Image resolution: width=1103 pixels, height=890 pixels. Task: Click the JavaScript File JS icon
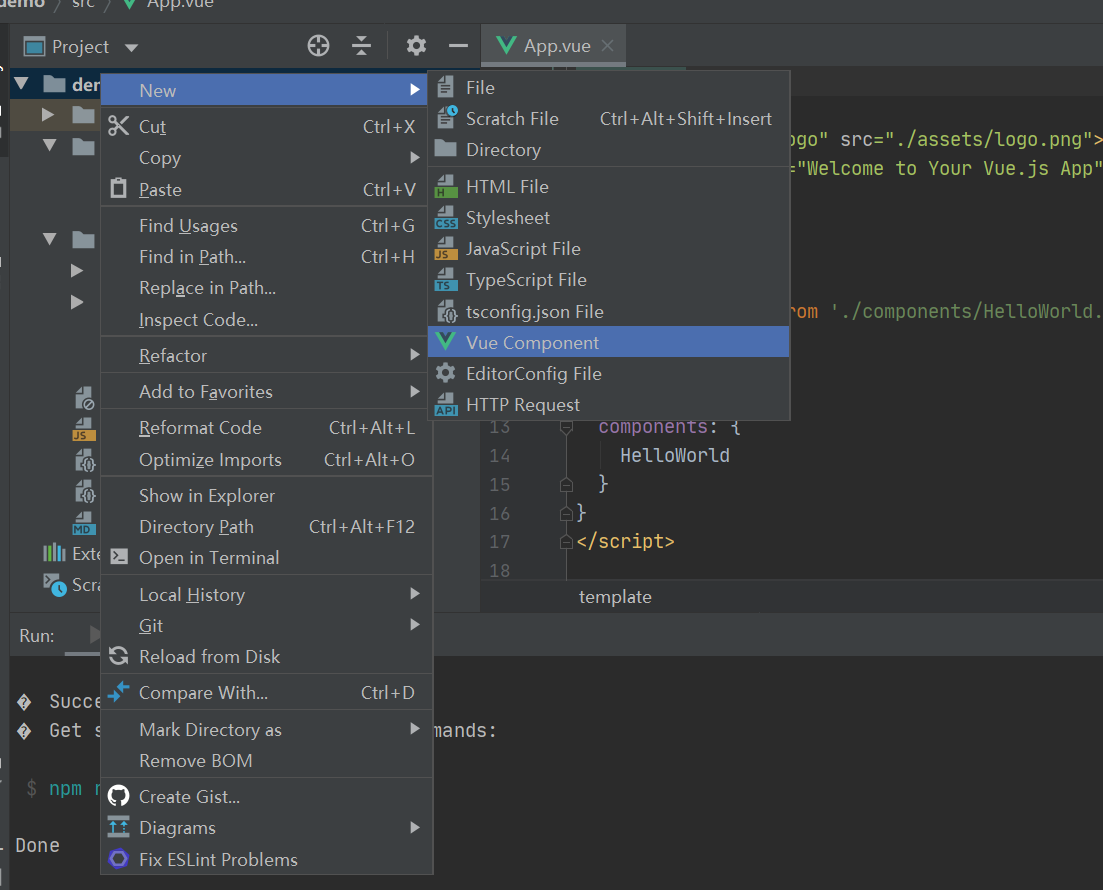pos(445,248)
